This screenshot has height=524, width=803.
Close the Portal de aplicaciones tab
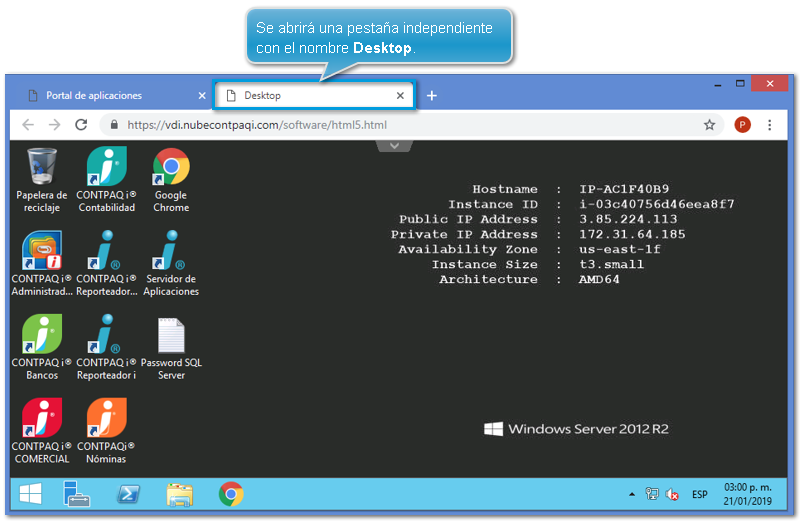[x=202, y=96]
